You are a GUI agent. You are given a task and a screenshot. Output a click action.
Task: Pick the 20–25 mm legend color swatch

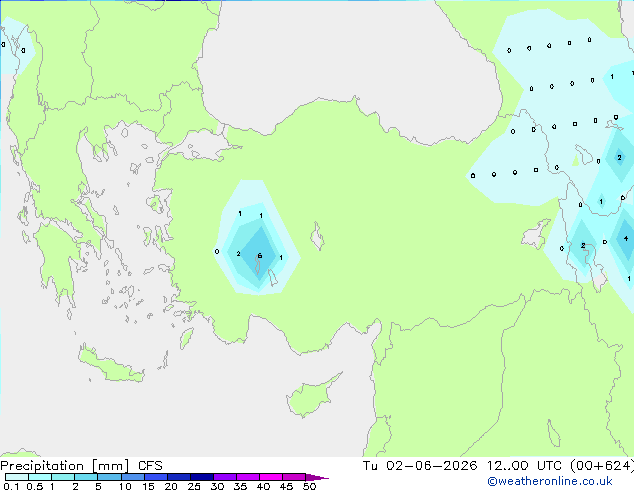click(178, 477)
